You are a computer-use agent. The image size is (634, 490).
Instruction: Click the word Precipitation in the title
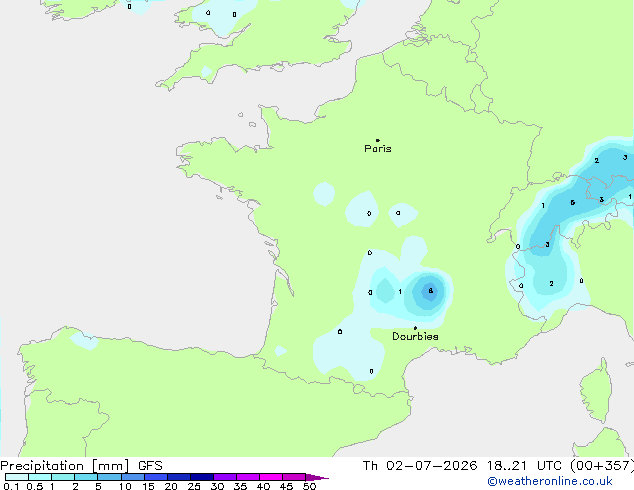pyautogui.click(x=42, y=466)
